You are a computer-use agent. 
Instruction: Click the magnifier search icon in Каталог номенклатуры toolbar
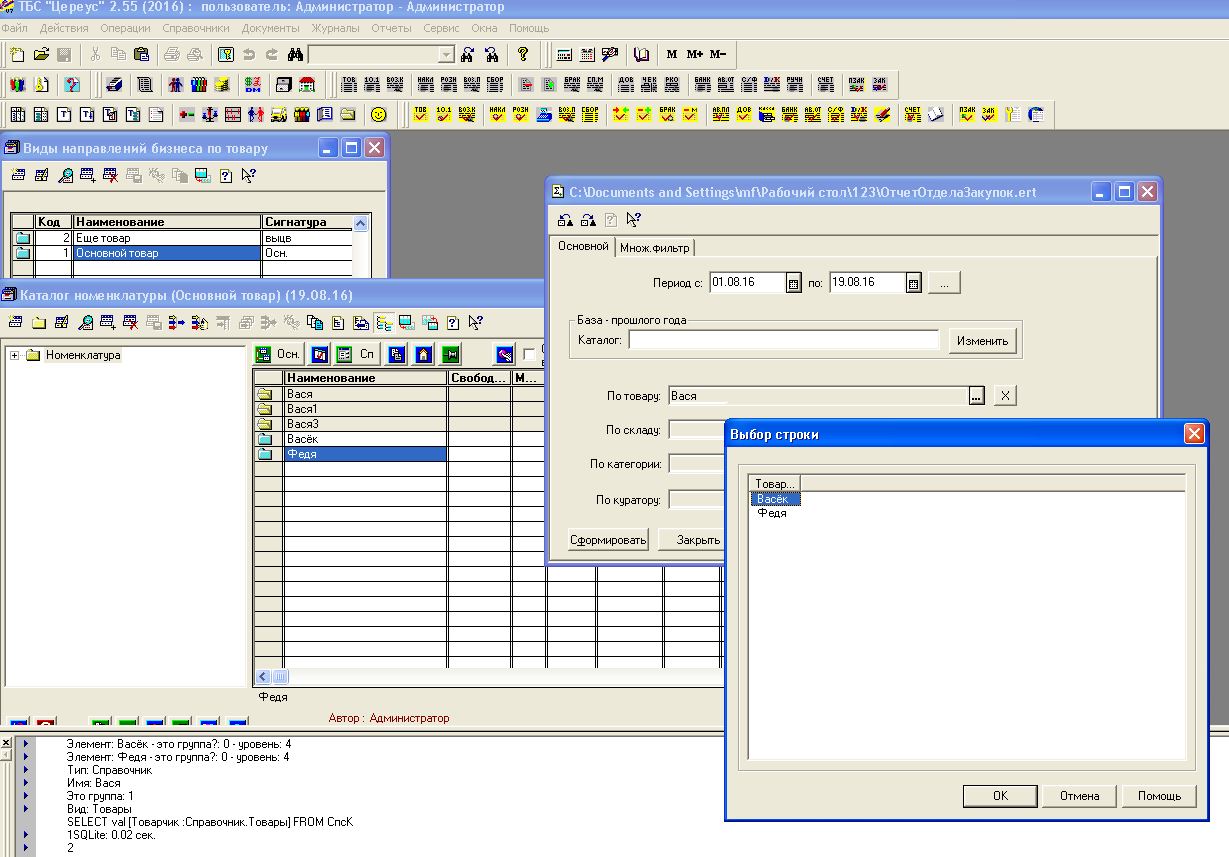coord(87,322)
